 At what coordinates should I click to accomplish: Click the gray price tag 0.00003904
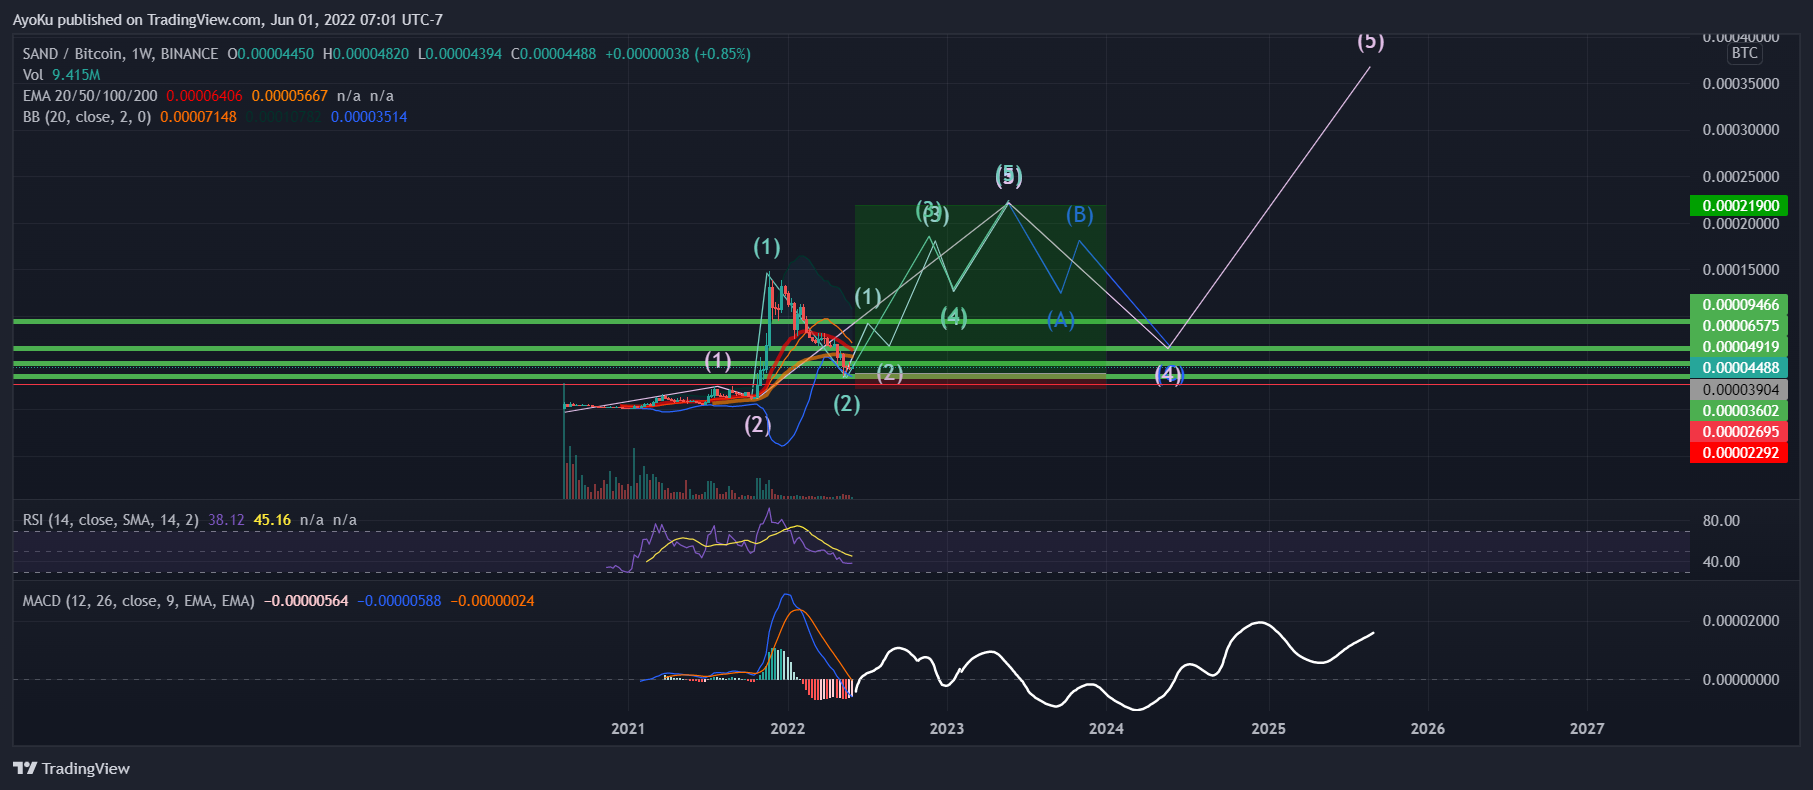1739,390
